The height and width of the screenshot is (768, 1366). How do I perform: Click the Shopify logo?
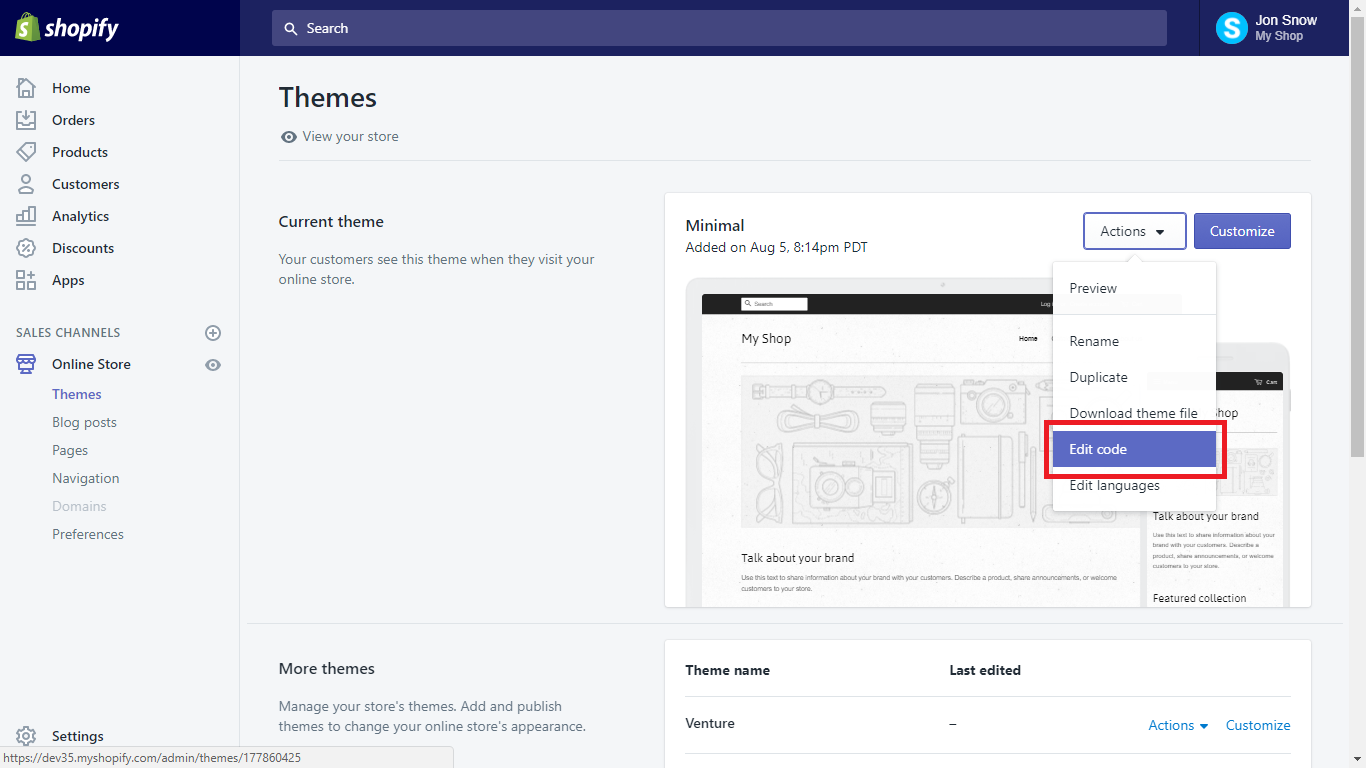pyautogui.click(x=67, y=28)
